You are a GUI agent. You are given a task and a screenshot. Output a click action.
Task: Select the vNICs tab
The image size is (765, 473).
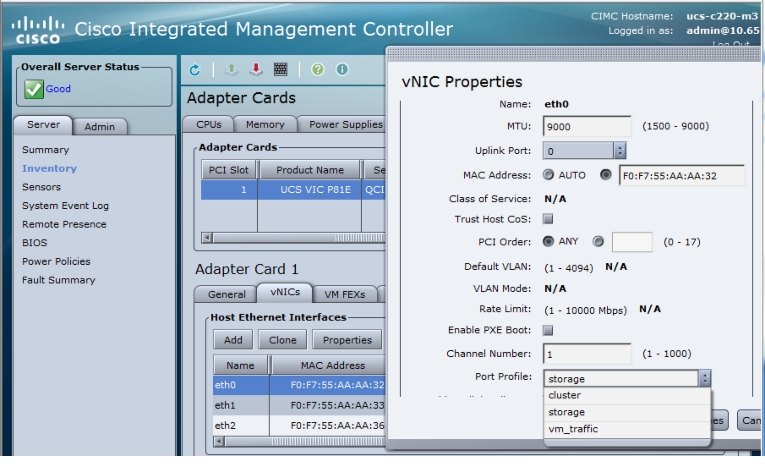[285, 292]
